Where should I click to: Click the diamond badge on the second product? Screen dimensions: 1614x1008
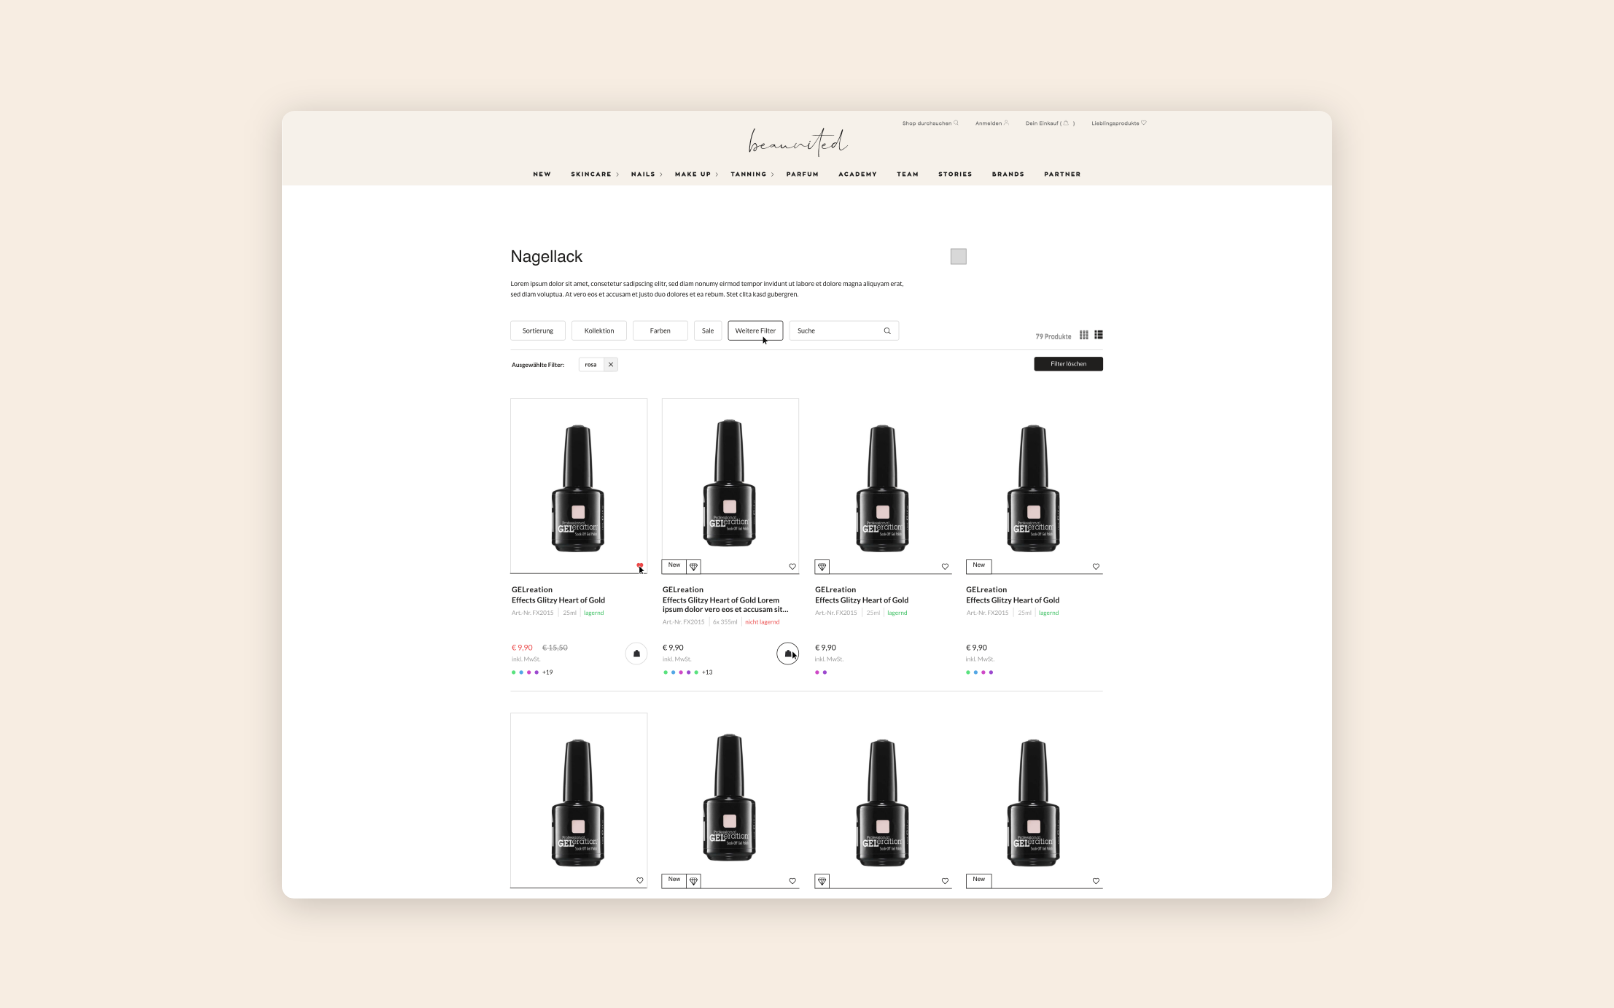pos(693,567)
